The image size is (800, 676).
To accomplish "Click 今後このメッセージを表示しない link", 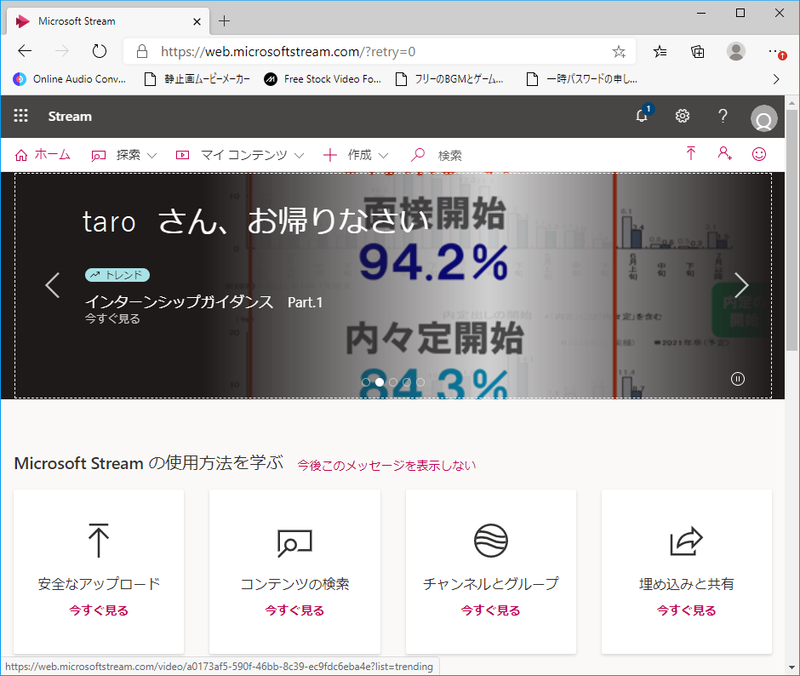I will tap(387, 465).
